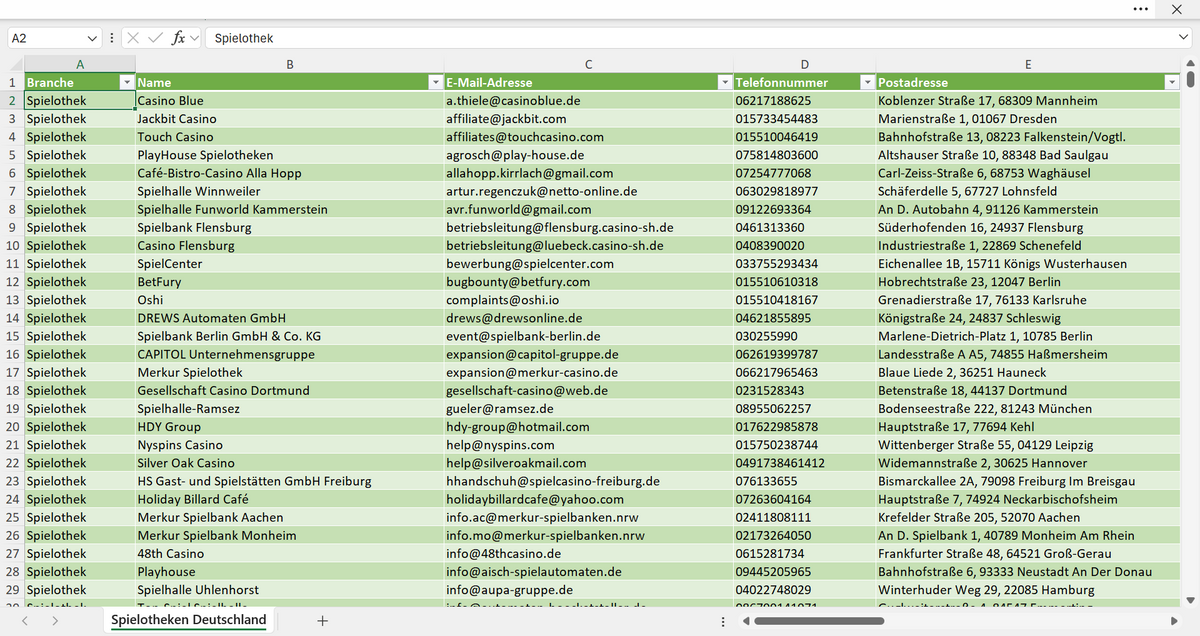Click the vertical scroll up arrow
The image size is (1200, 636).
pyautogui.click(x=1190, y=63)
